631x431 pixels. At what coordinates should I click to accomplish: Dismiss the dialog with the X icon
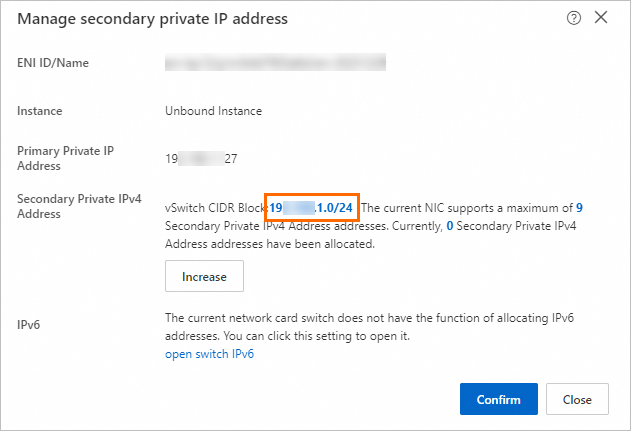tap(601, 17)
